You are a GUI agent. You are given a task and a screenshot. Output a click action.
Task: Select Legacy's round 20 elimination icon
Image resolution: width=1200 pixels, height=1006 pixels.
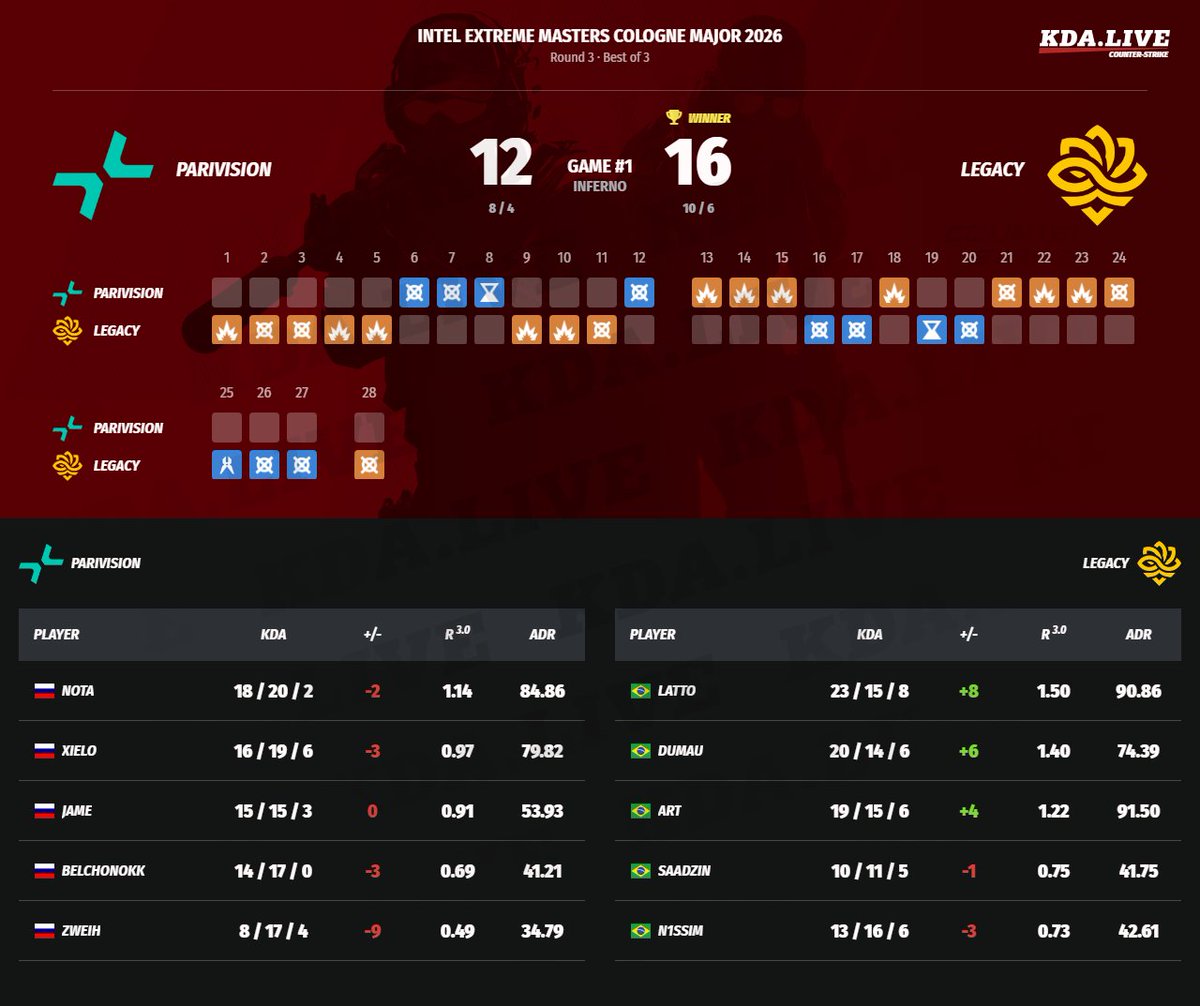pyautogui.click(x=969, y=330)
